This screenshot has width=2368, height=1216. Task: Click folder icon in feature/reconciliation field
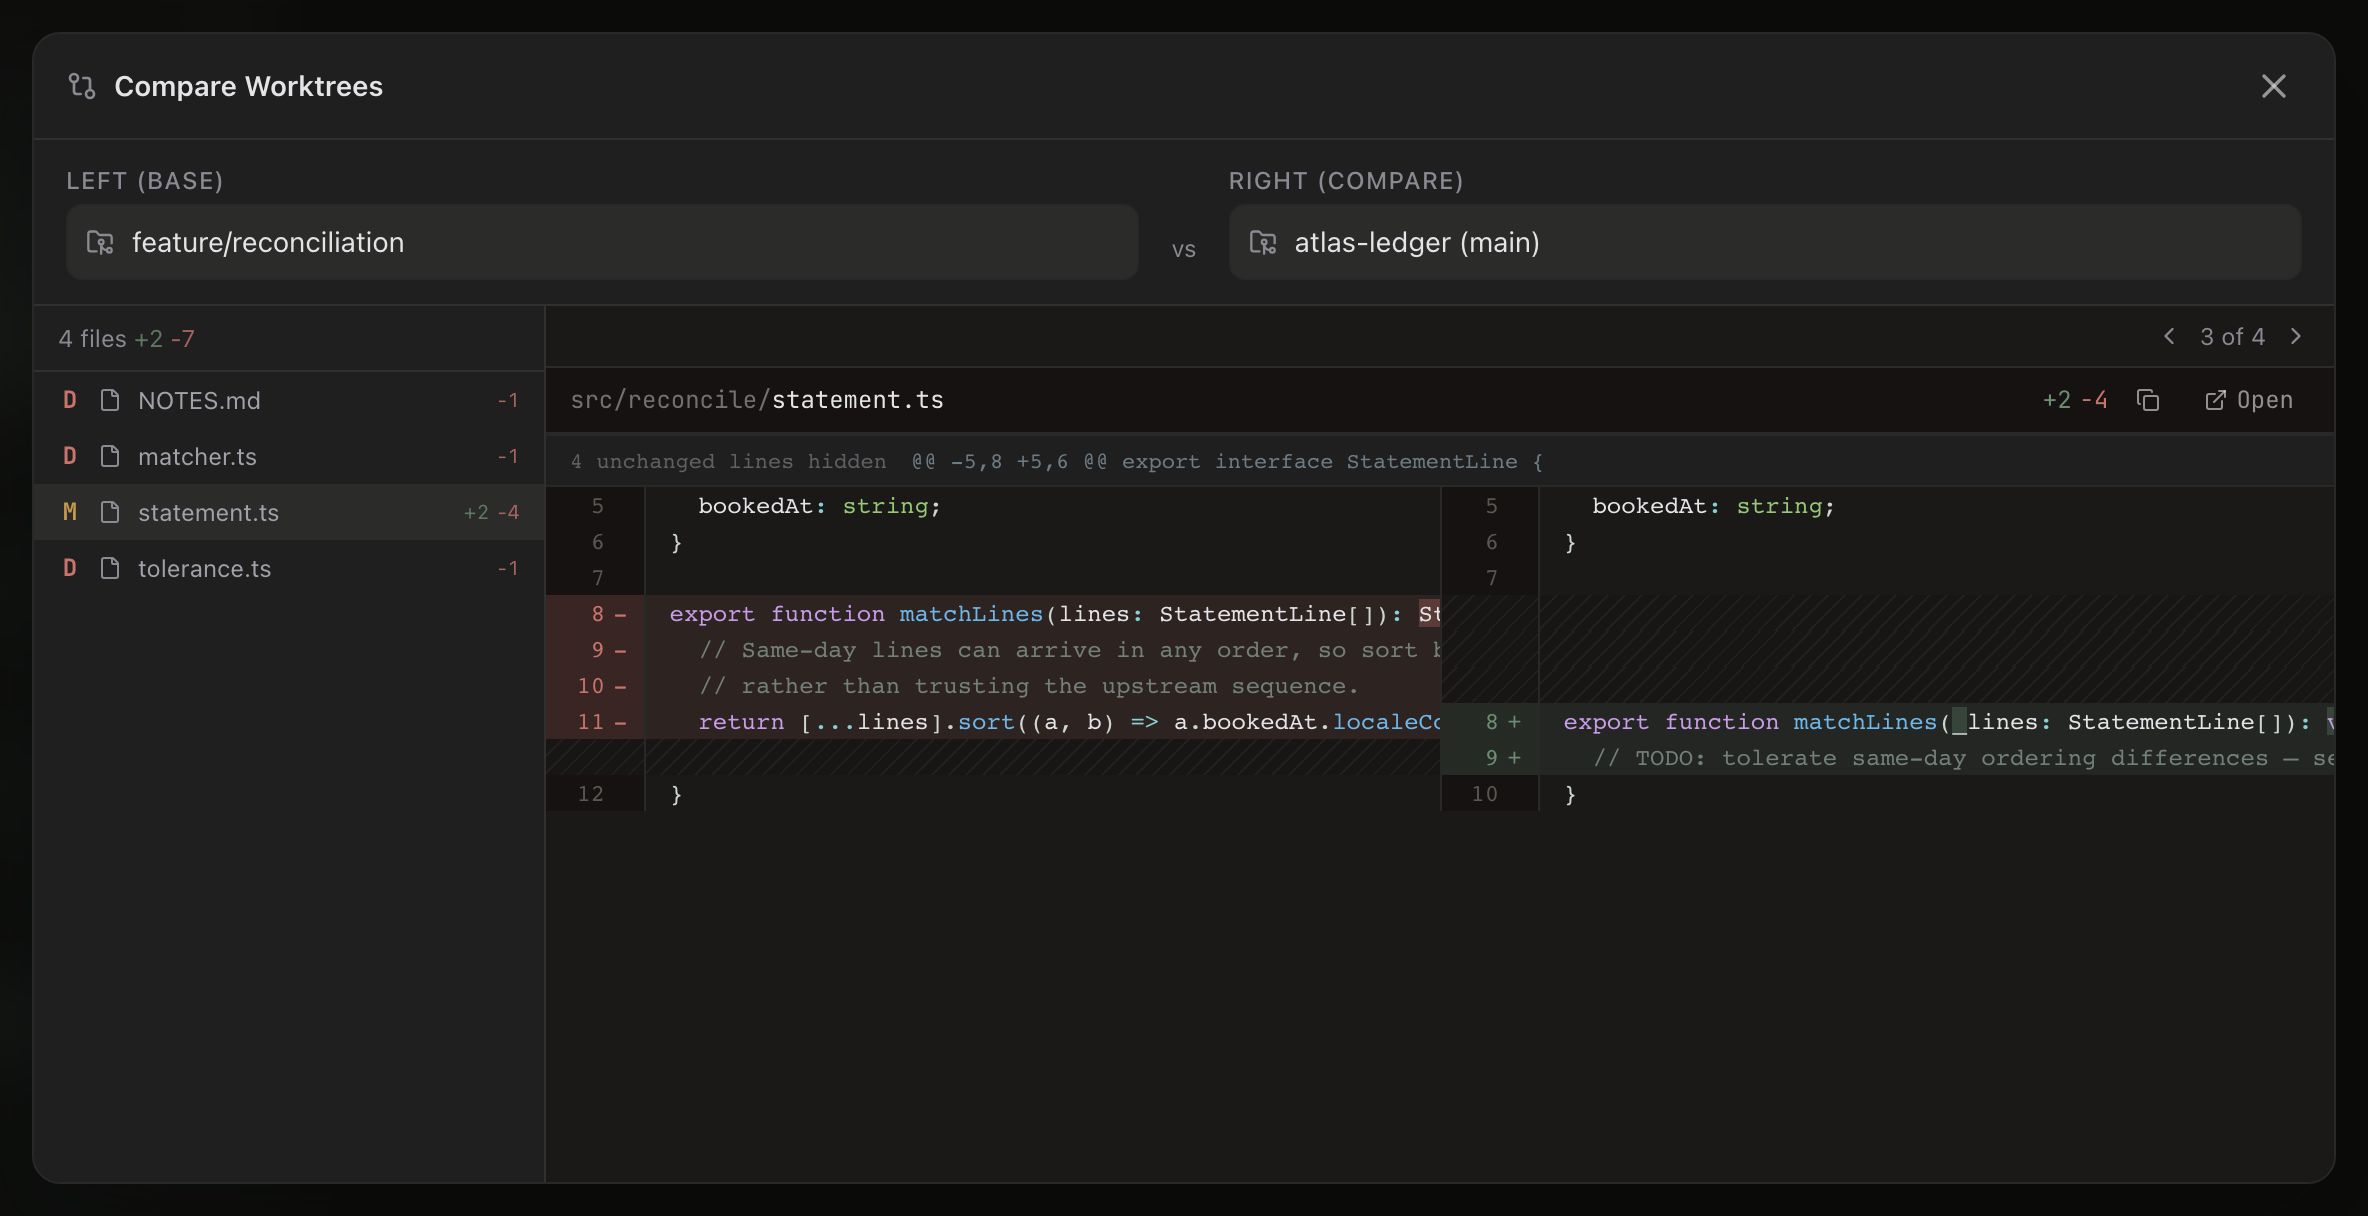(x=100, y=242)
